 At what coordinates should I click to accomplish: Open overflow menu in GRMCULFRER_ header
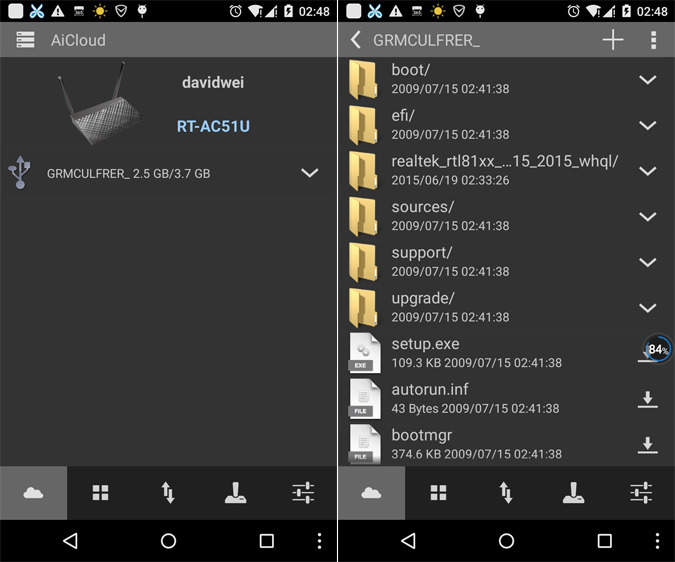[653, 40]
